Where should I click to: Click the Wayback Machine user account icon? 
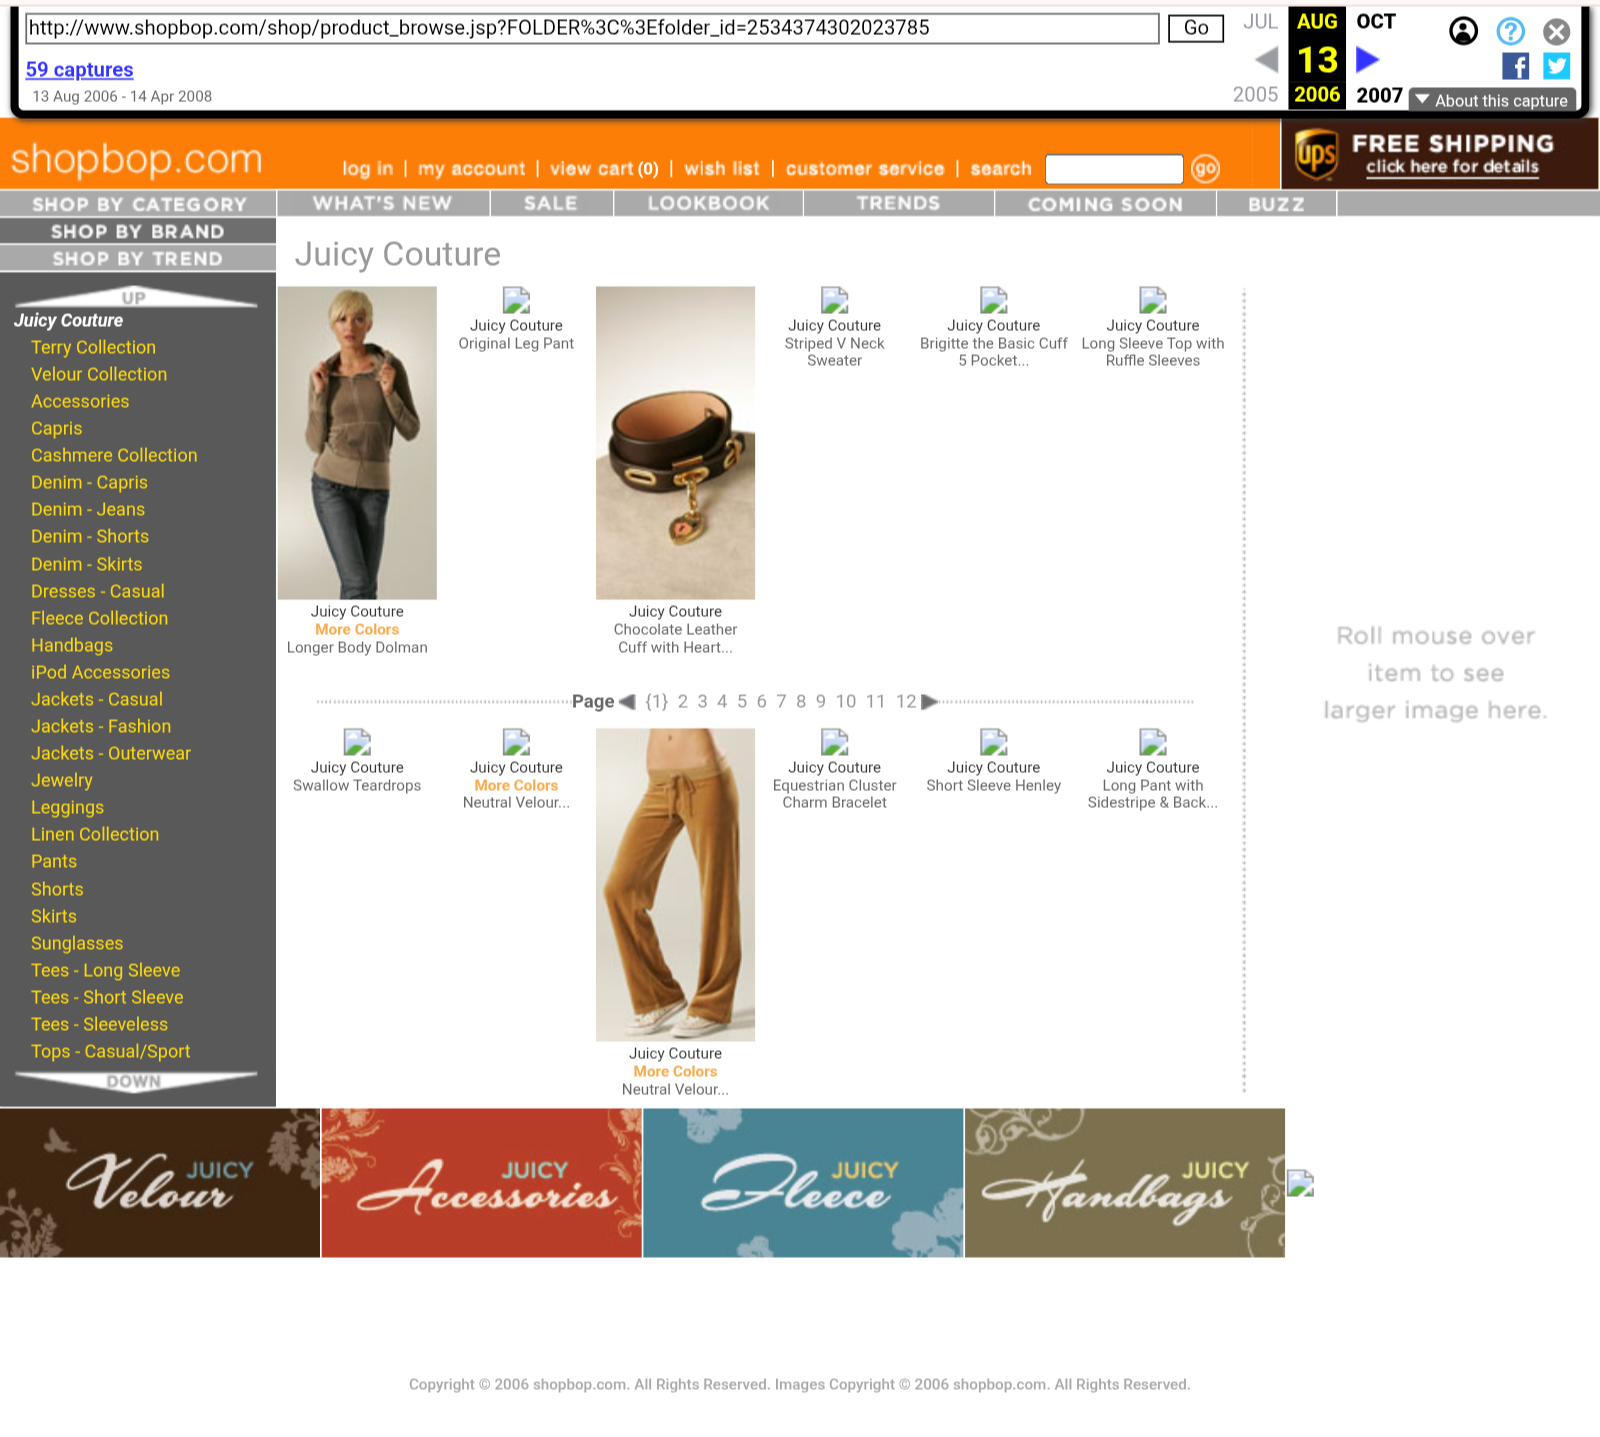(1463, 32)
